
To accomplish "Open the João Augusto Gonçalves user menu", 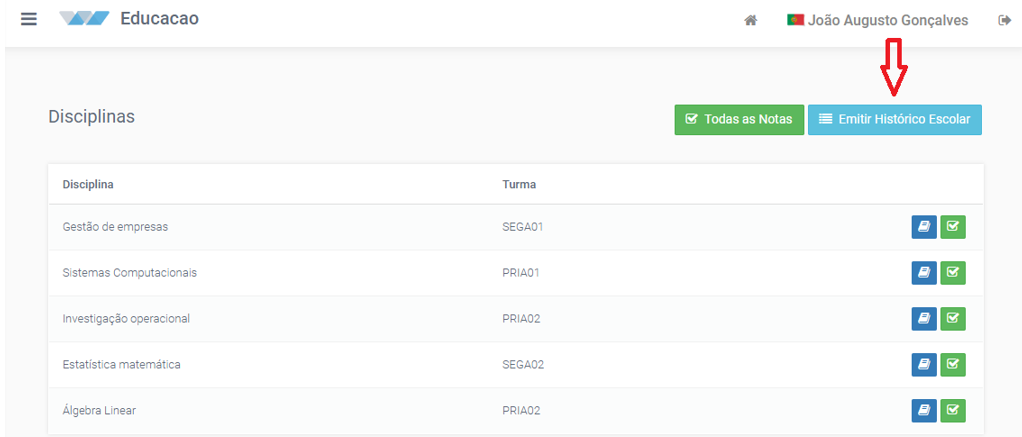I will click(x=877, y=20).
